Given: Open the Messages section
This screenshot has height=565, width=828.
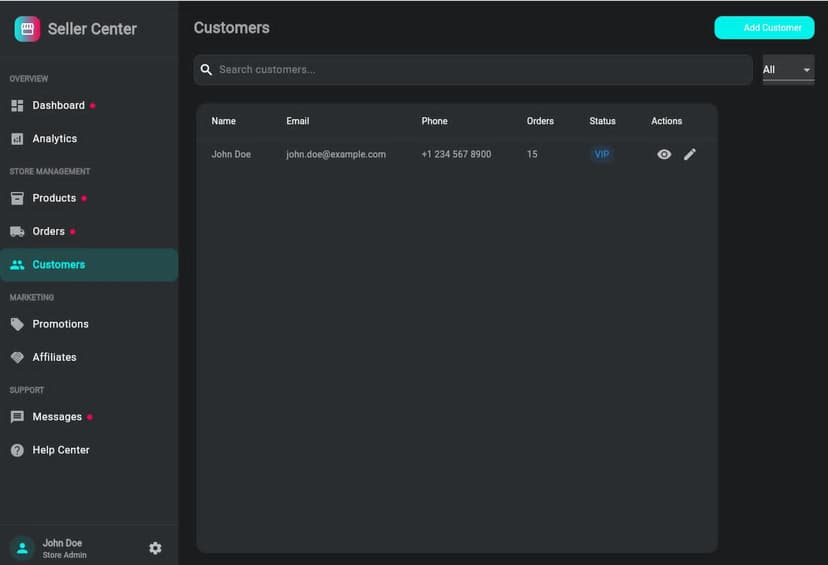Looking at the screenshot, I should (57, 417).
